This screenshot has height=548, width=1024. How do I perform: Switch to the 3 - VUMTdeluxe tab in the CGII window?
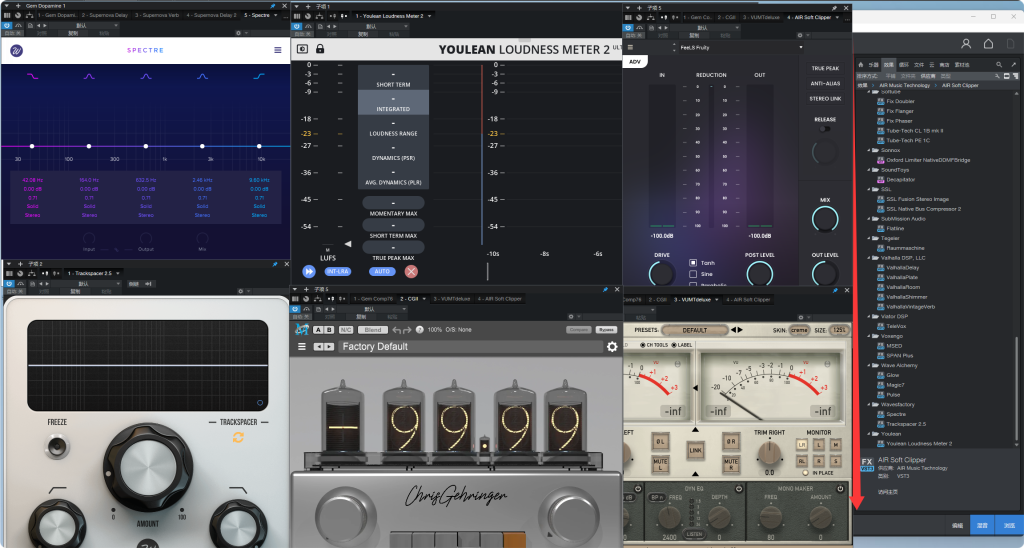coord(451,299)
